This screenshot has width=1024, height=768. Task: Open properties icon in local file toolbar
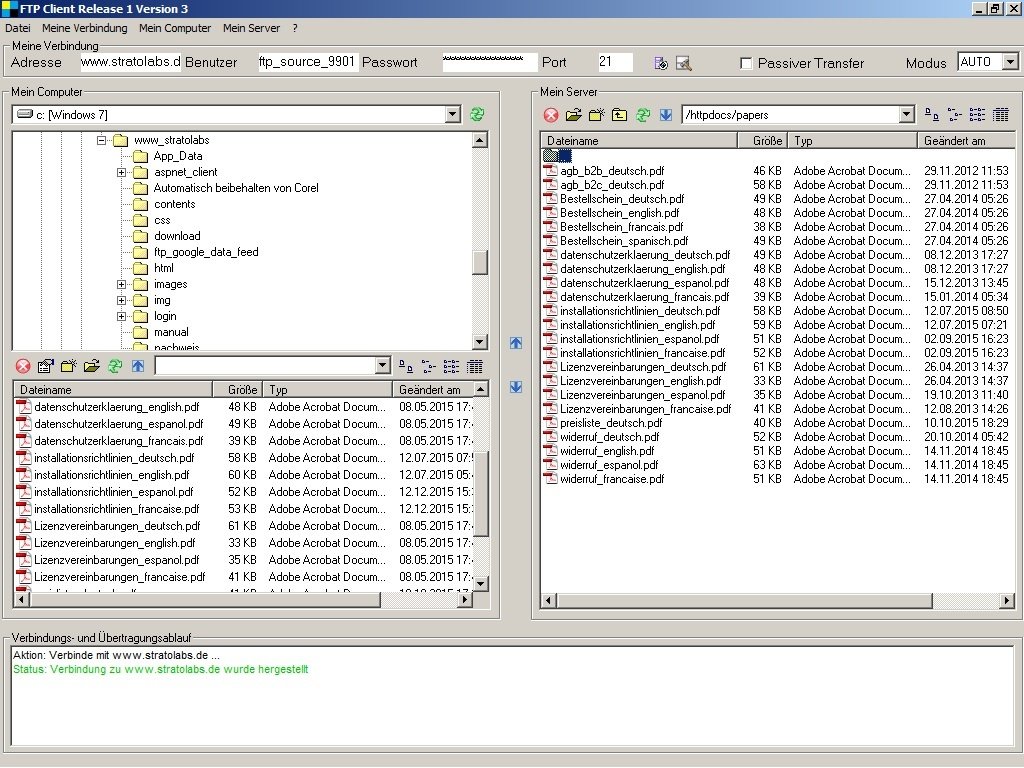(46, 366)
